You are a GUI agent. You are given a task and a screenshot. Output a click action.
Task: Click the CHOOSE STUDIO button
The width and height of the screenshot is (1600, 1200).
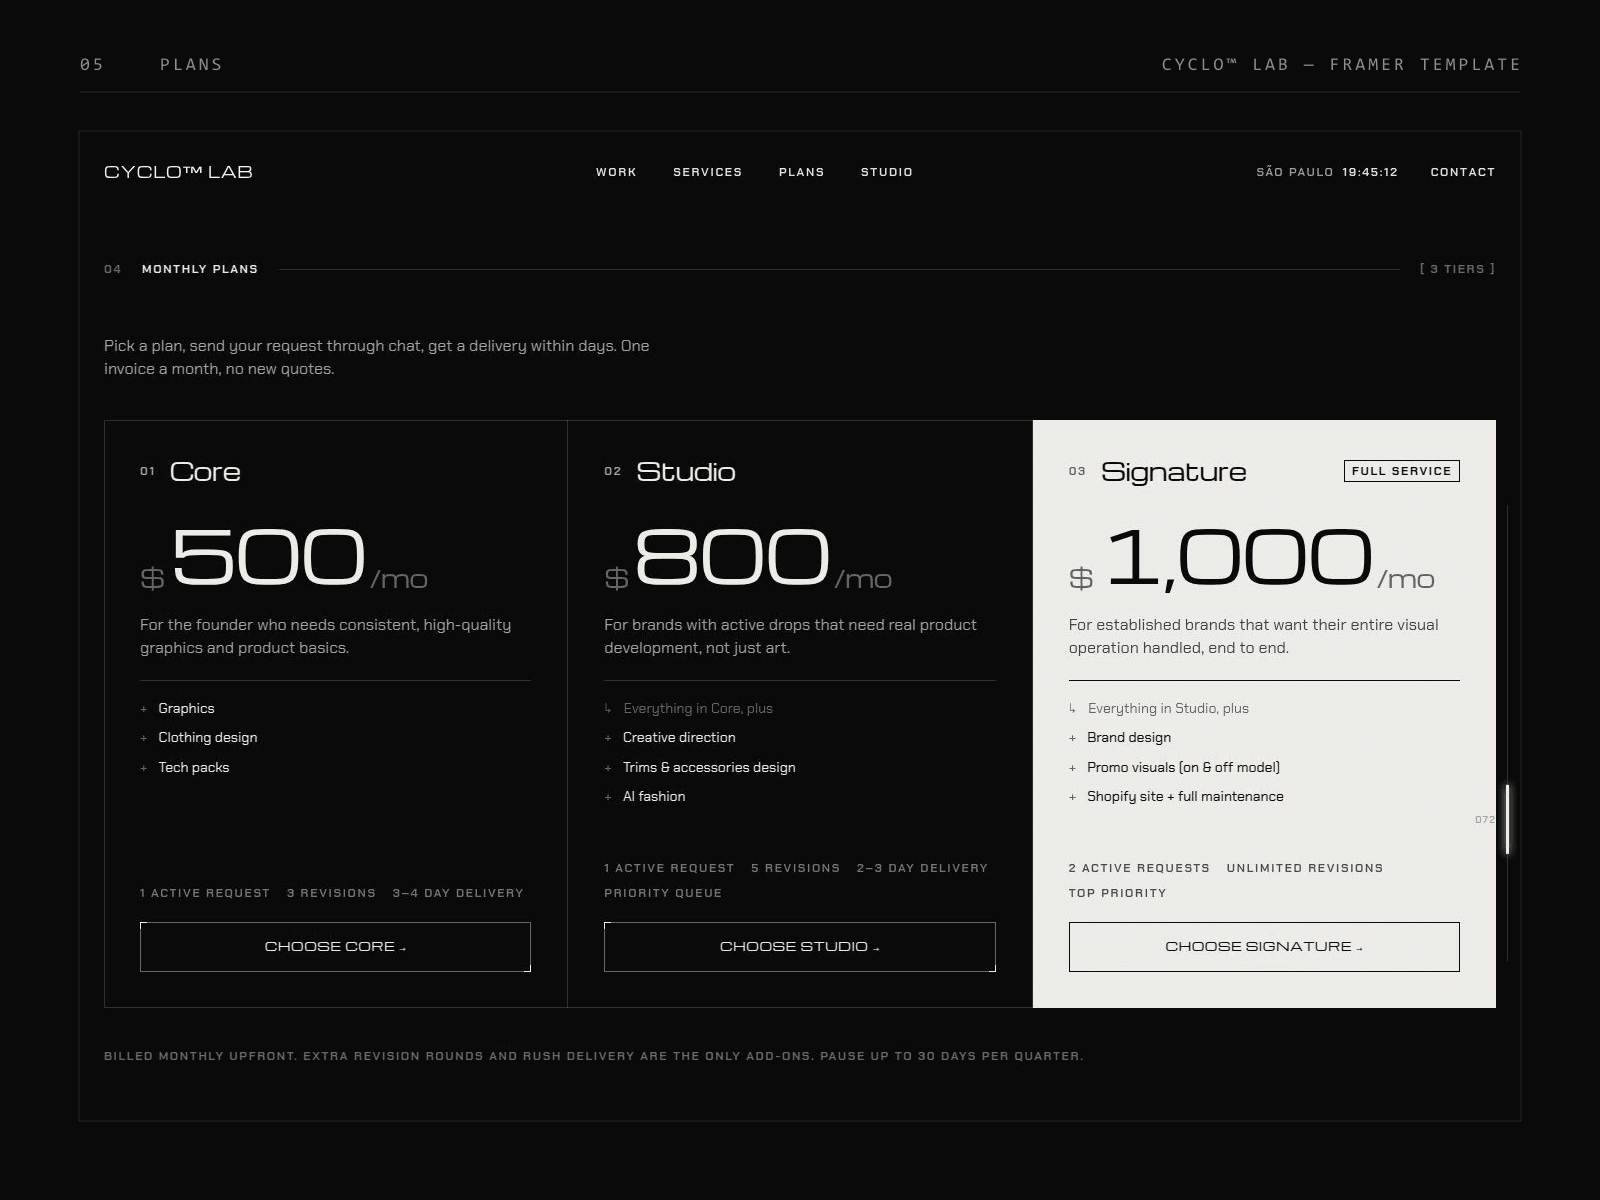(x=799, y=946)
